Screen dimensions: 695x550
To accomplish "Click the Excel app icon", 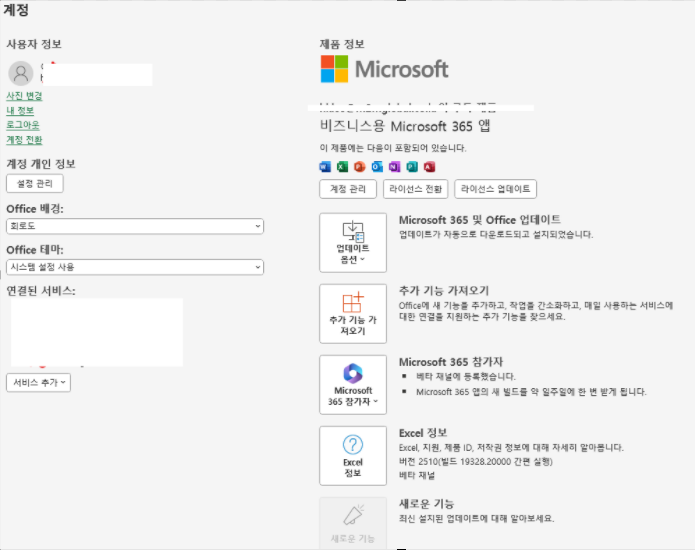I will [342, 167].
